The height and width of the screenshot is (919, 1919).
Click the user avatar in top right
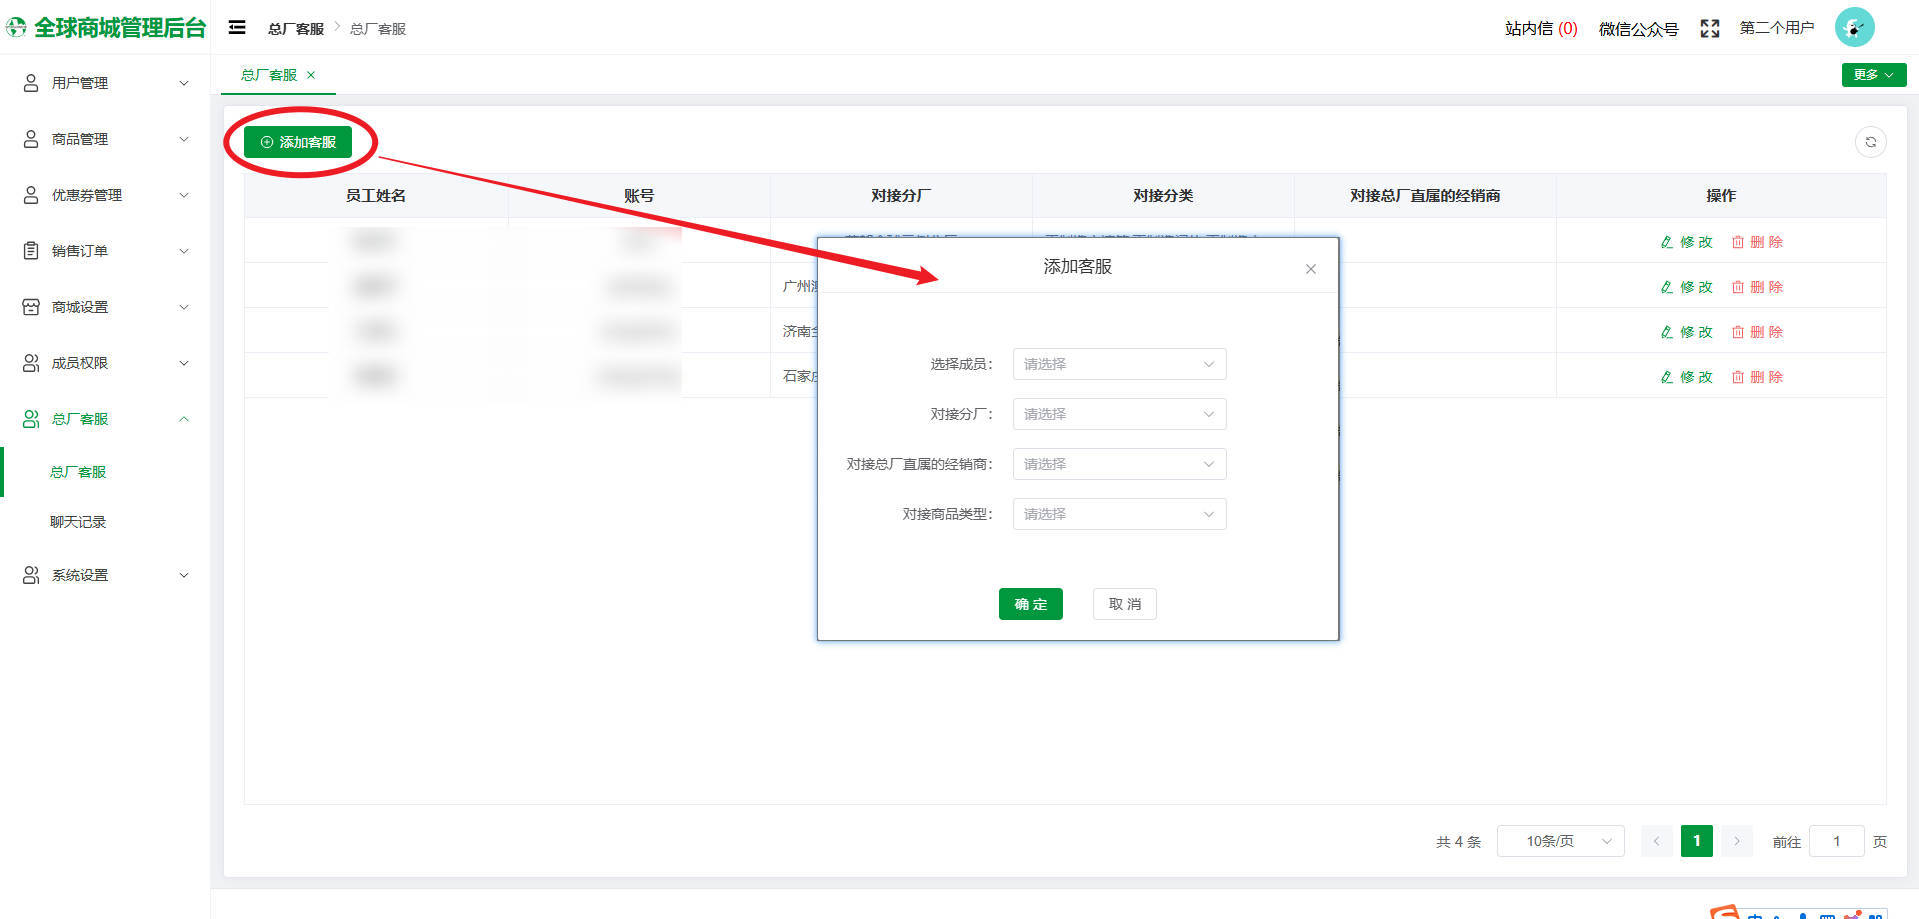(1854, 28)
